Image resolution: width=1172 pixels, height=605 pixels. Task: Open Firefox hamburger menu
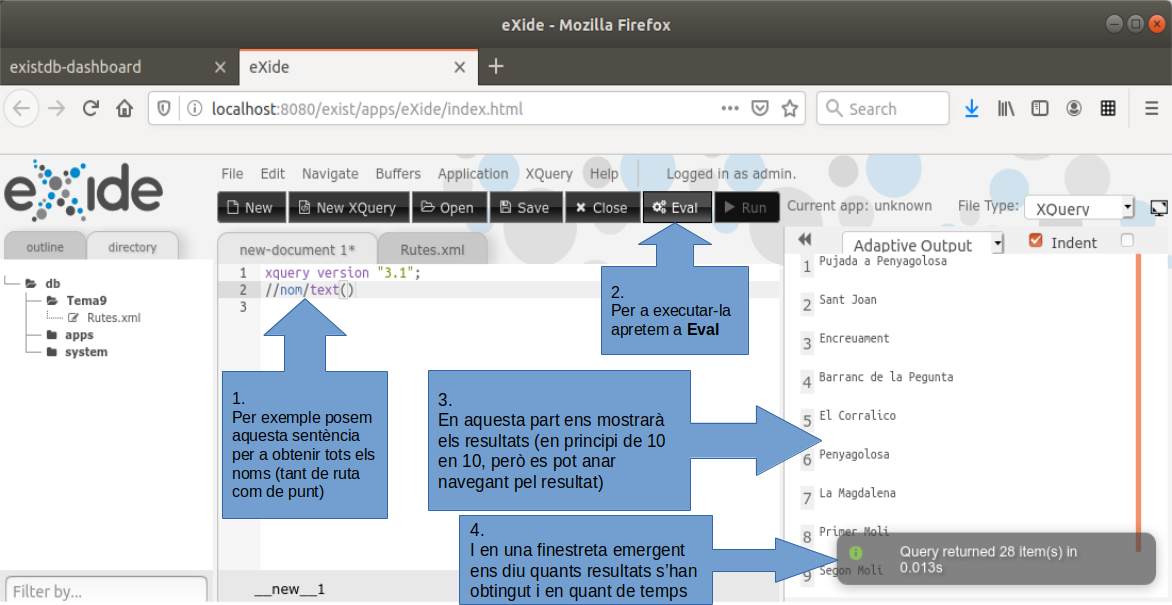point(1151,108)
